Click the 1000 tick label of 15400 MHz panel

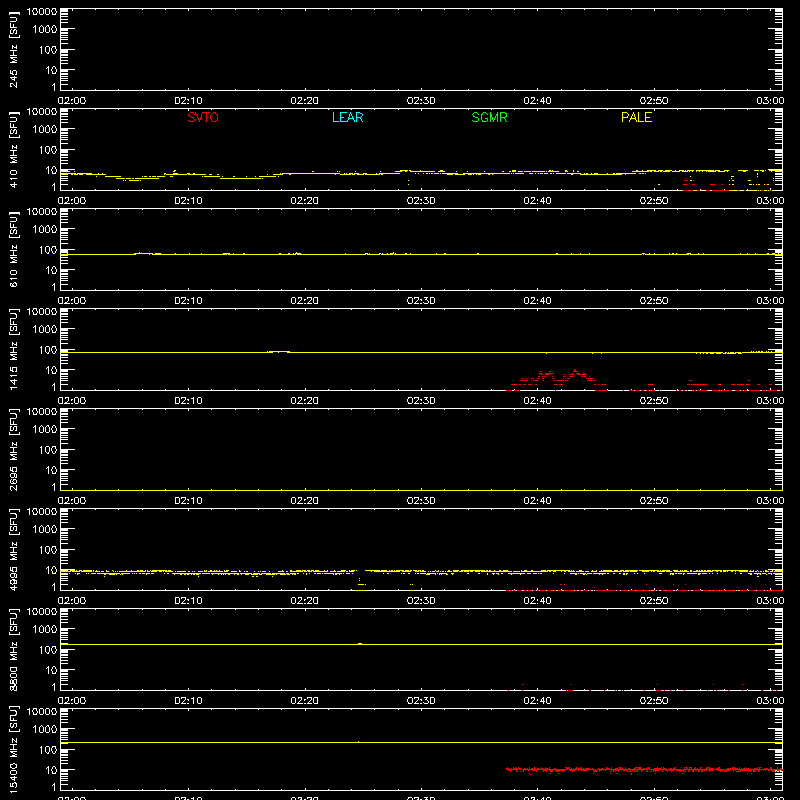(x=46, y=729)
